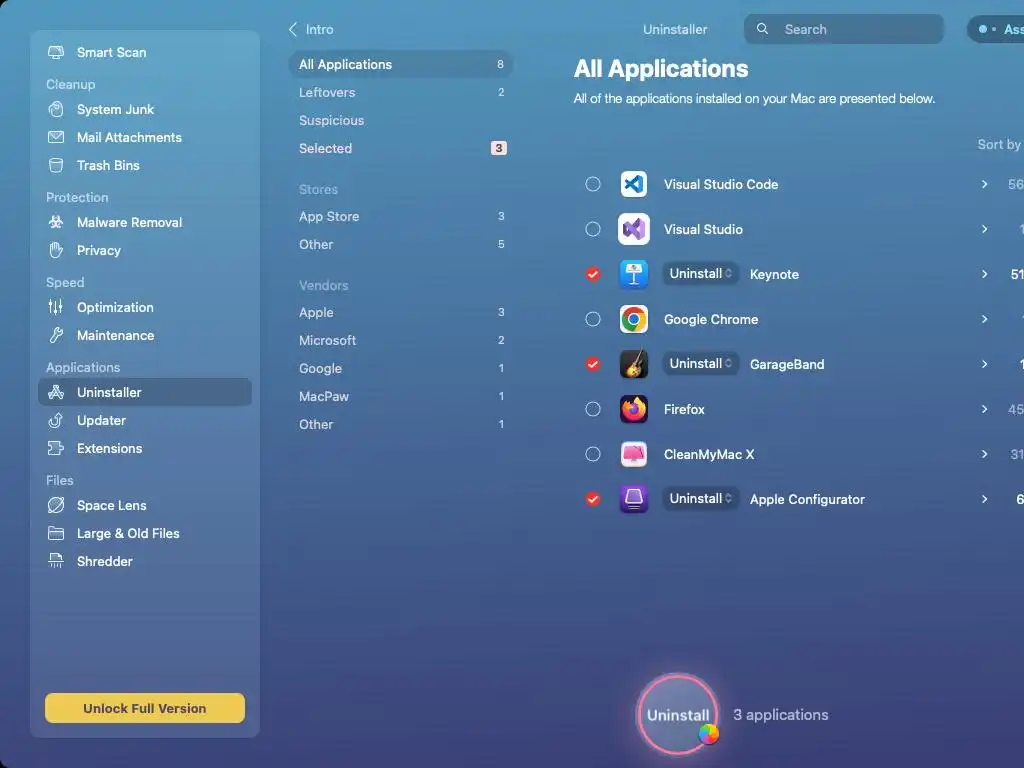Click the Space Lens icon
Viewport: 1024px width, 768px height.
[x=56, y=505]
